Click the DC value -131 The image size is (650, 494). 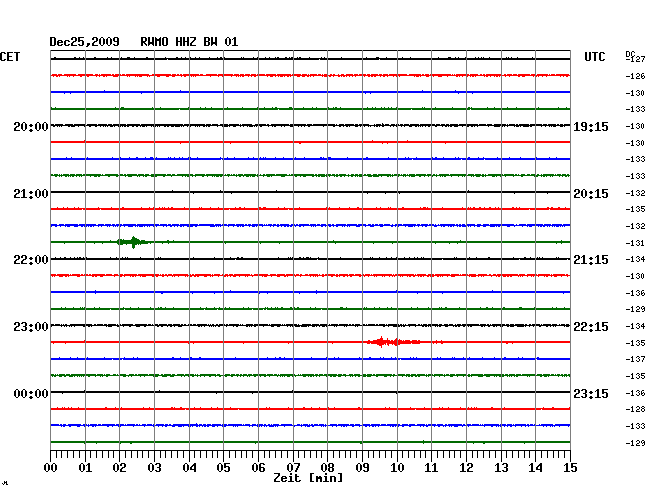(635, 243)
